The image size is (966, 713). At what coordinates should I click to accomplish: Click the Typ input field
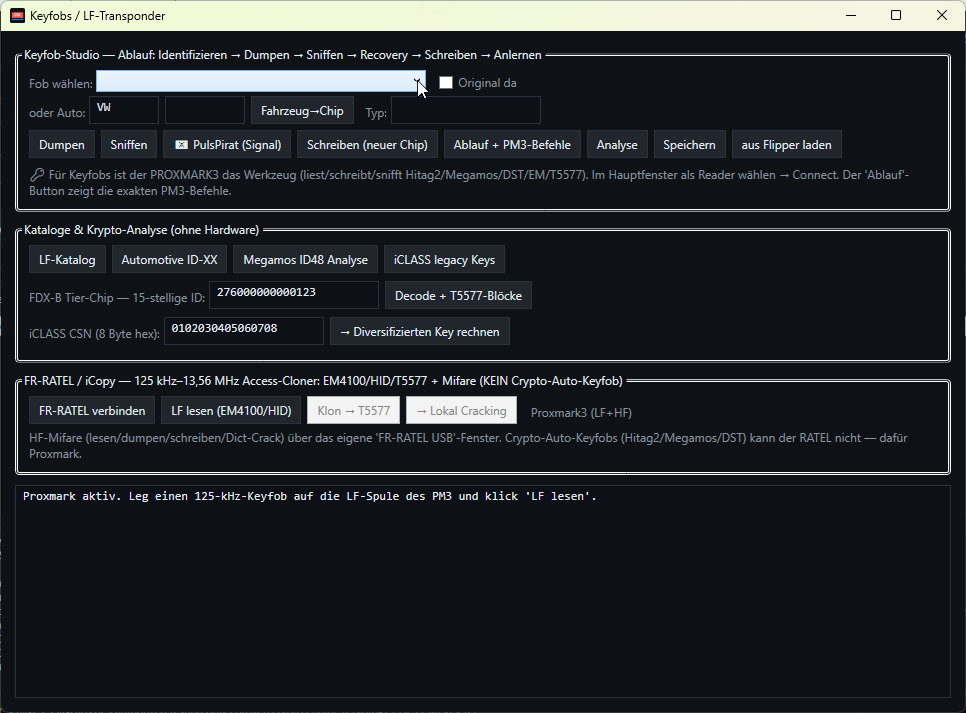(466, 111)
